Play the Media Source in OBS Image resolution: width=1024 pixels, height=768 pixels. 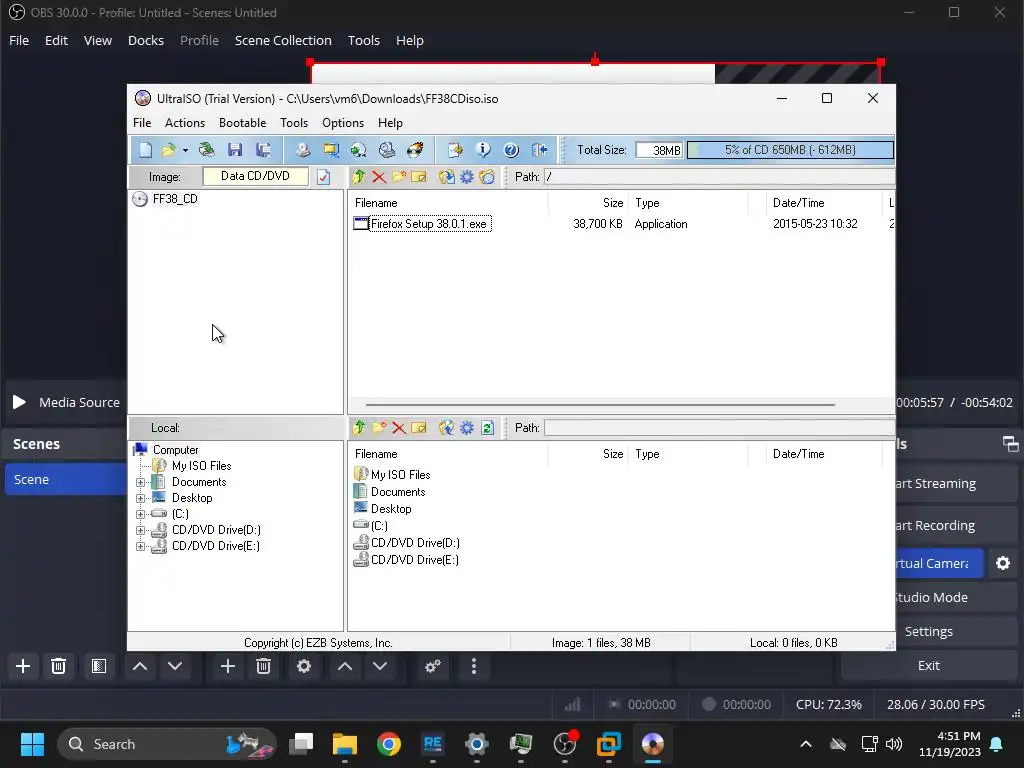19,402
